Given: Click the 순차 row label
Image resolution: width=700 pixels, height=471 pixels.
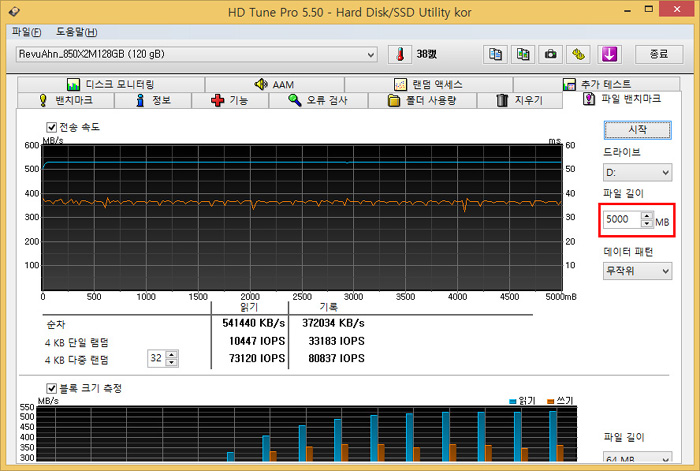Looking at the screenshot, I should coord(56,325).
